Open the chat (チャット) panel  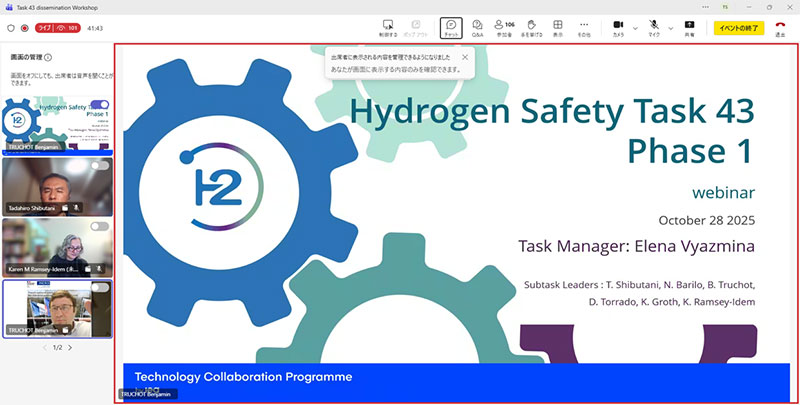(451, 25)
